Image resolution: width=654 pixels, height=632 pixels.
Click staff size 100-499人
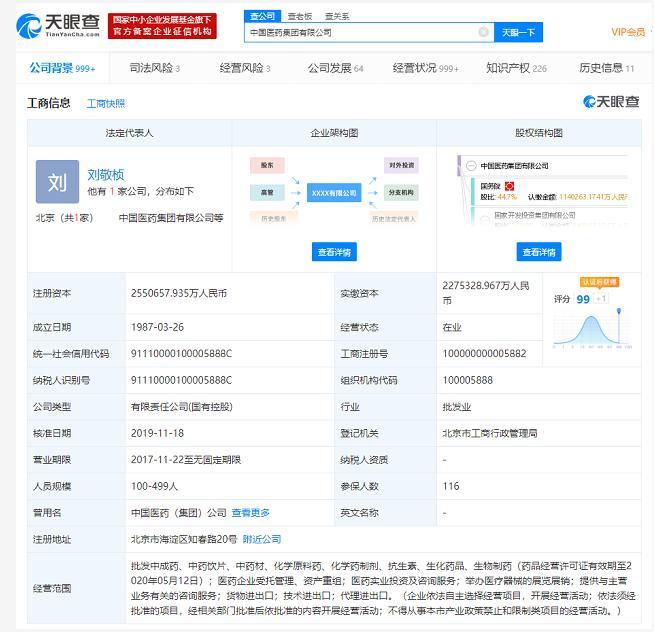(x=154, y=486)
